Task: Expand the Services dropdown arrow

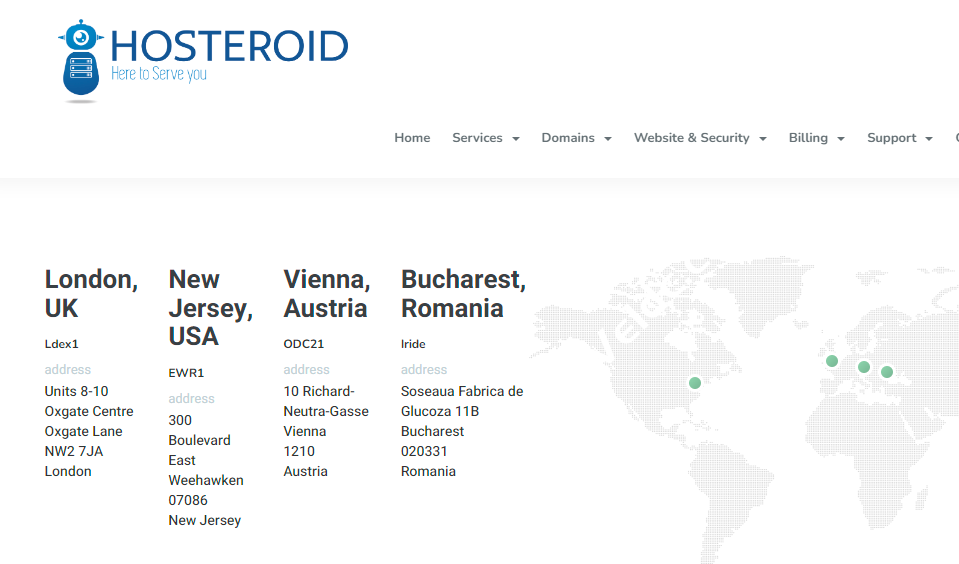Action: coord(516,139)
